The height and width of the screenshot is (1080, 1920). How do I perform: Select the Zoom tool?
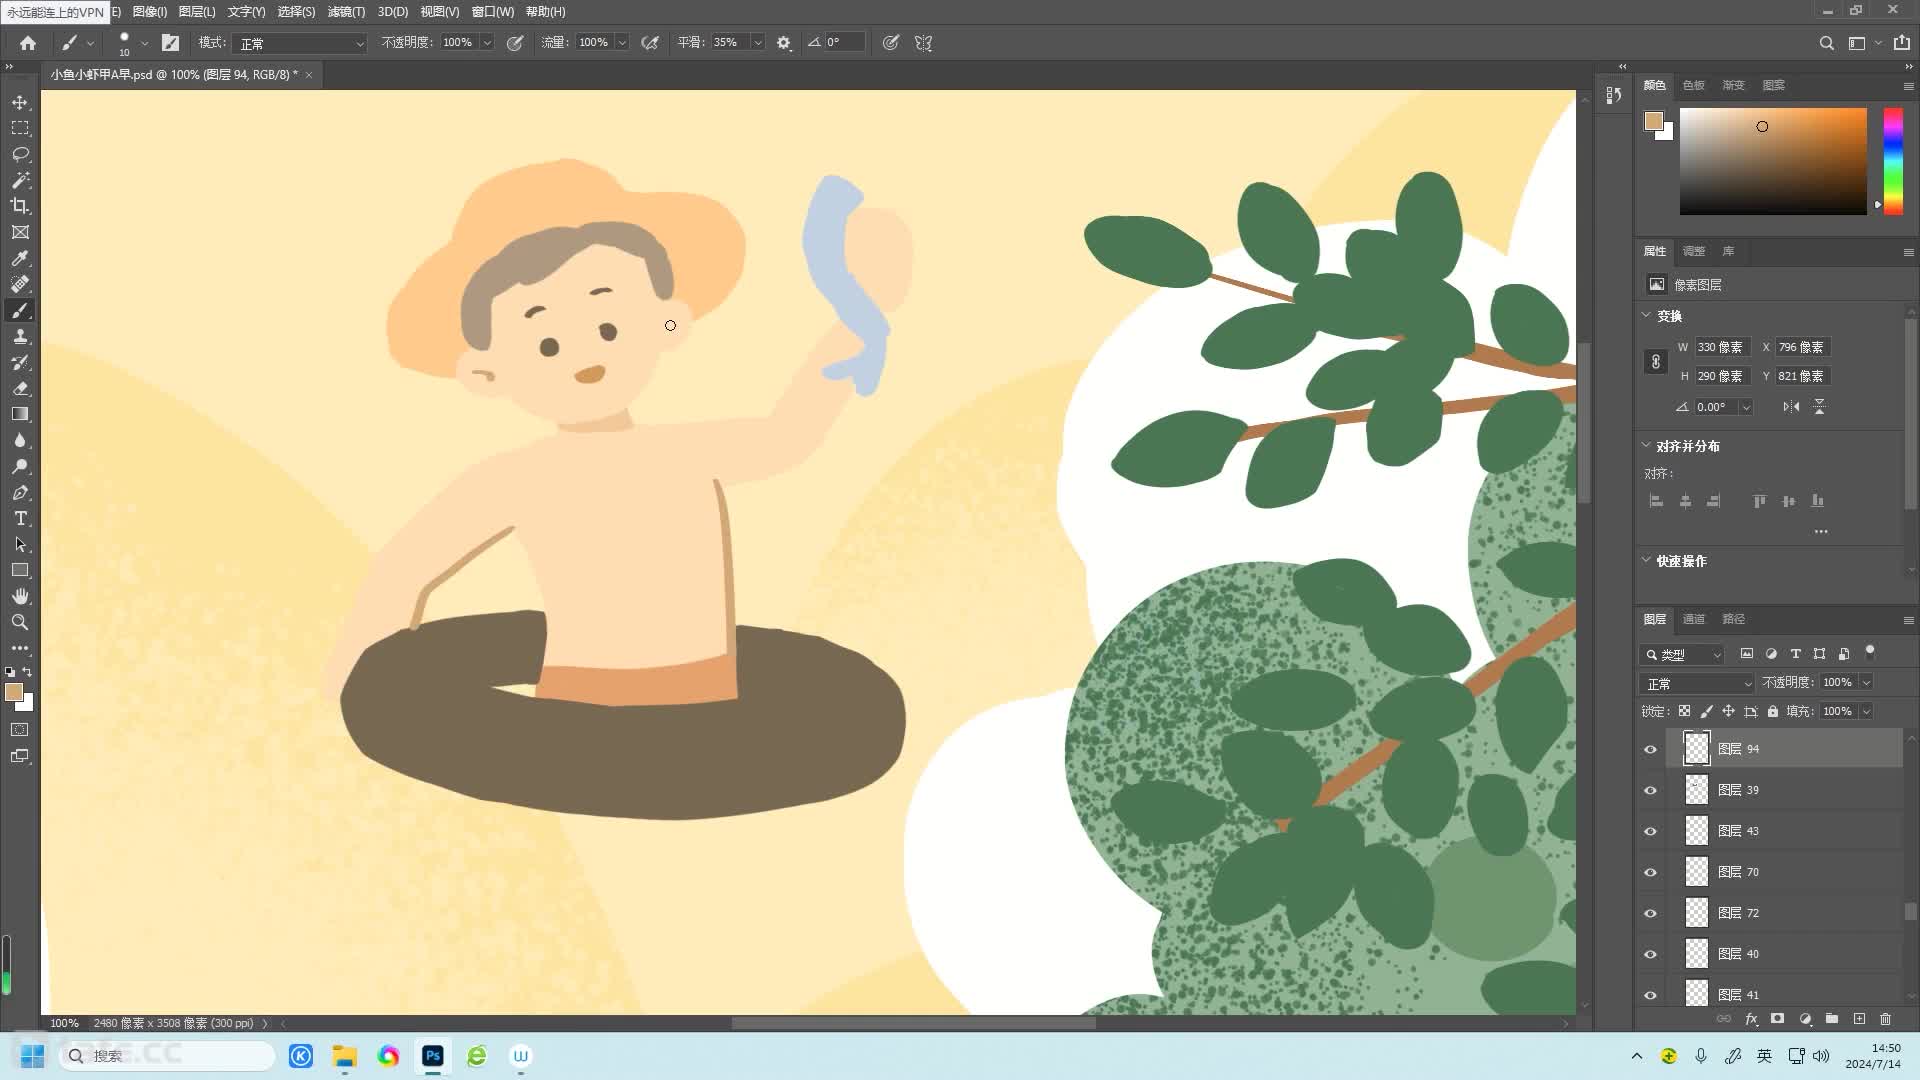(x=20, y=622)
